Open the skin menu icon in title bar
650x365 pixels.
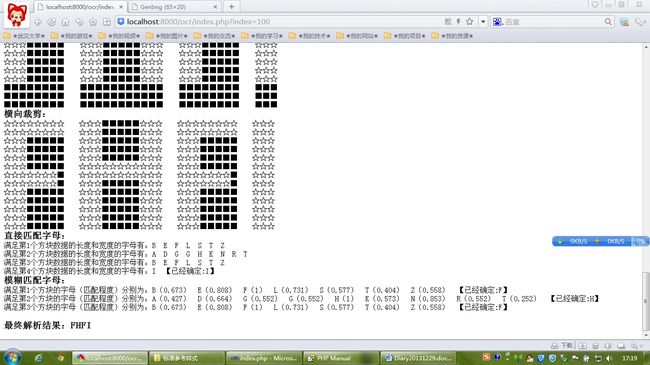pos(595,5)
